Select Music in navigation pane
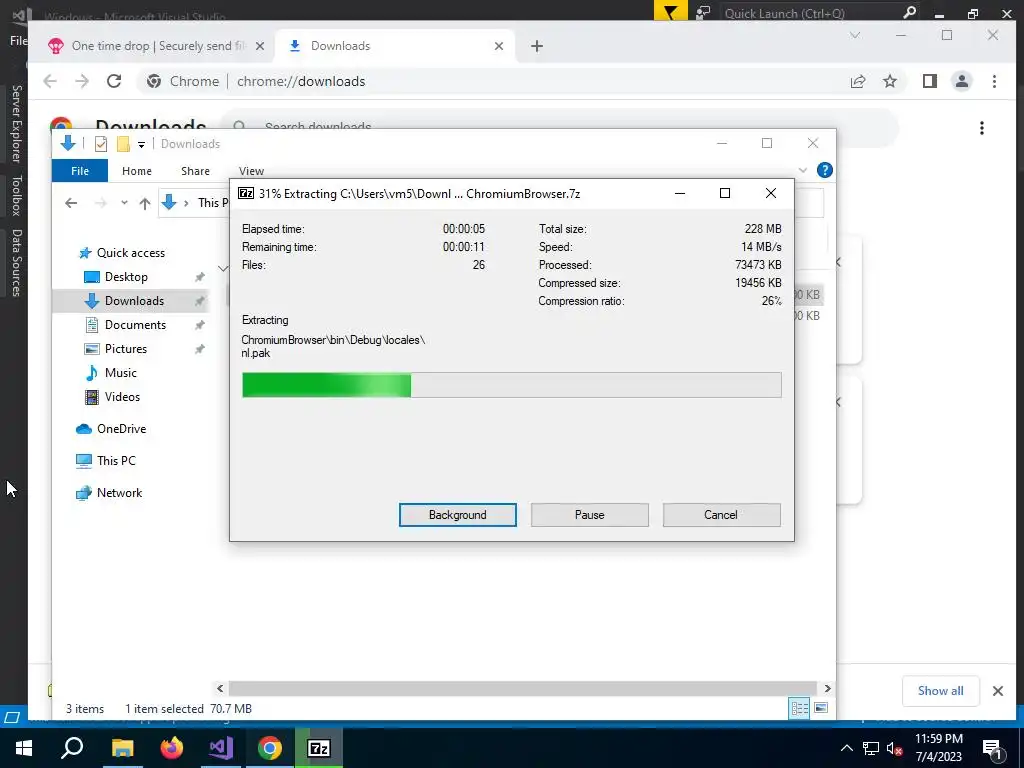This screenshot has height=768, width=1024. coord(120,373)
